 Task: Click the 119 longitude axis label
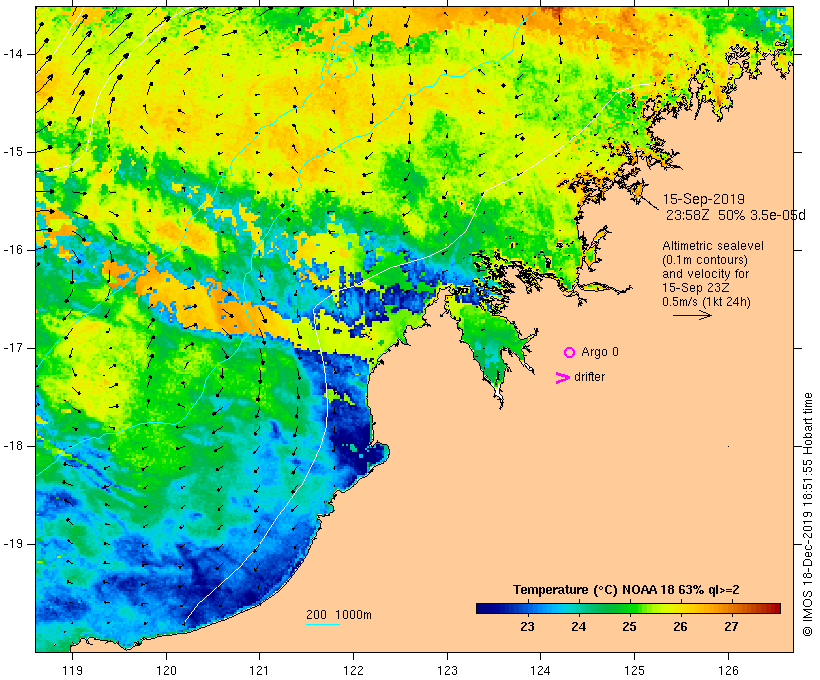pos(72,670)
